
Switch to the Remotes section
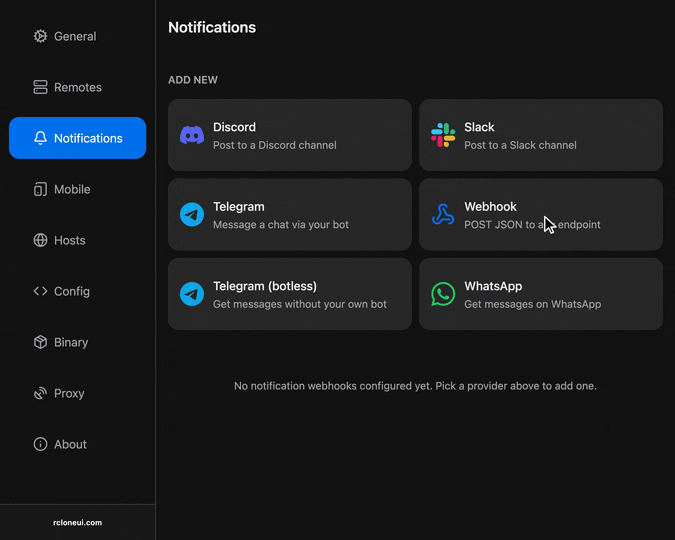(x=77, y=87)
